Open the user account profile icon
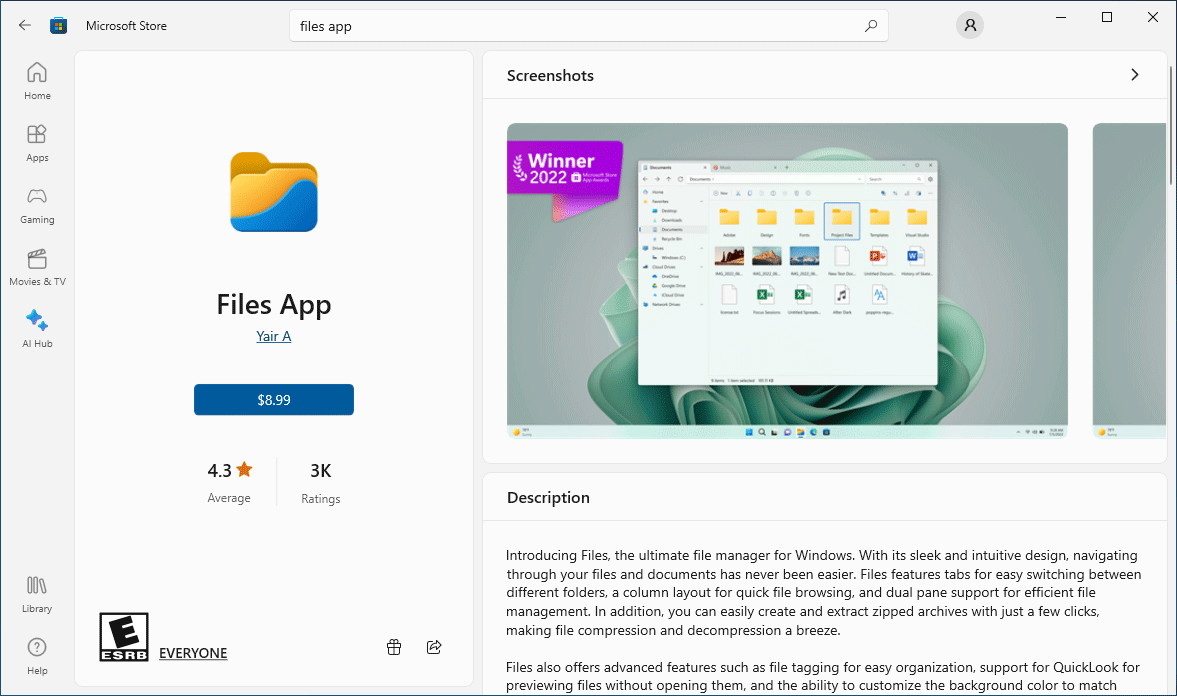The width and height of the screenshot is (1177, 696). pos(970,26)
